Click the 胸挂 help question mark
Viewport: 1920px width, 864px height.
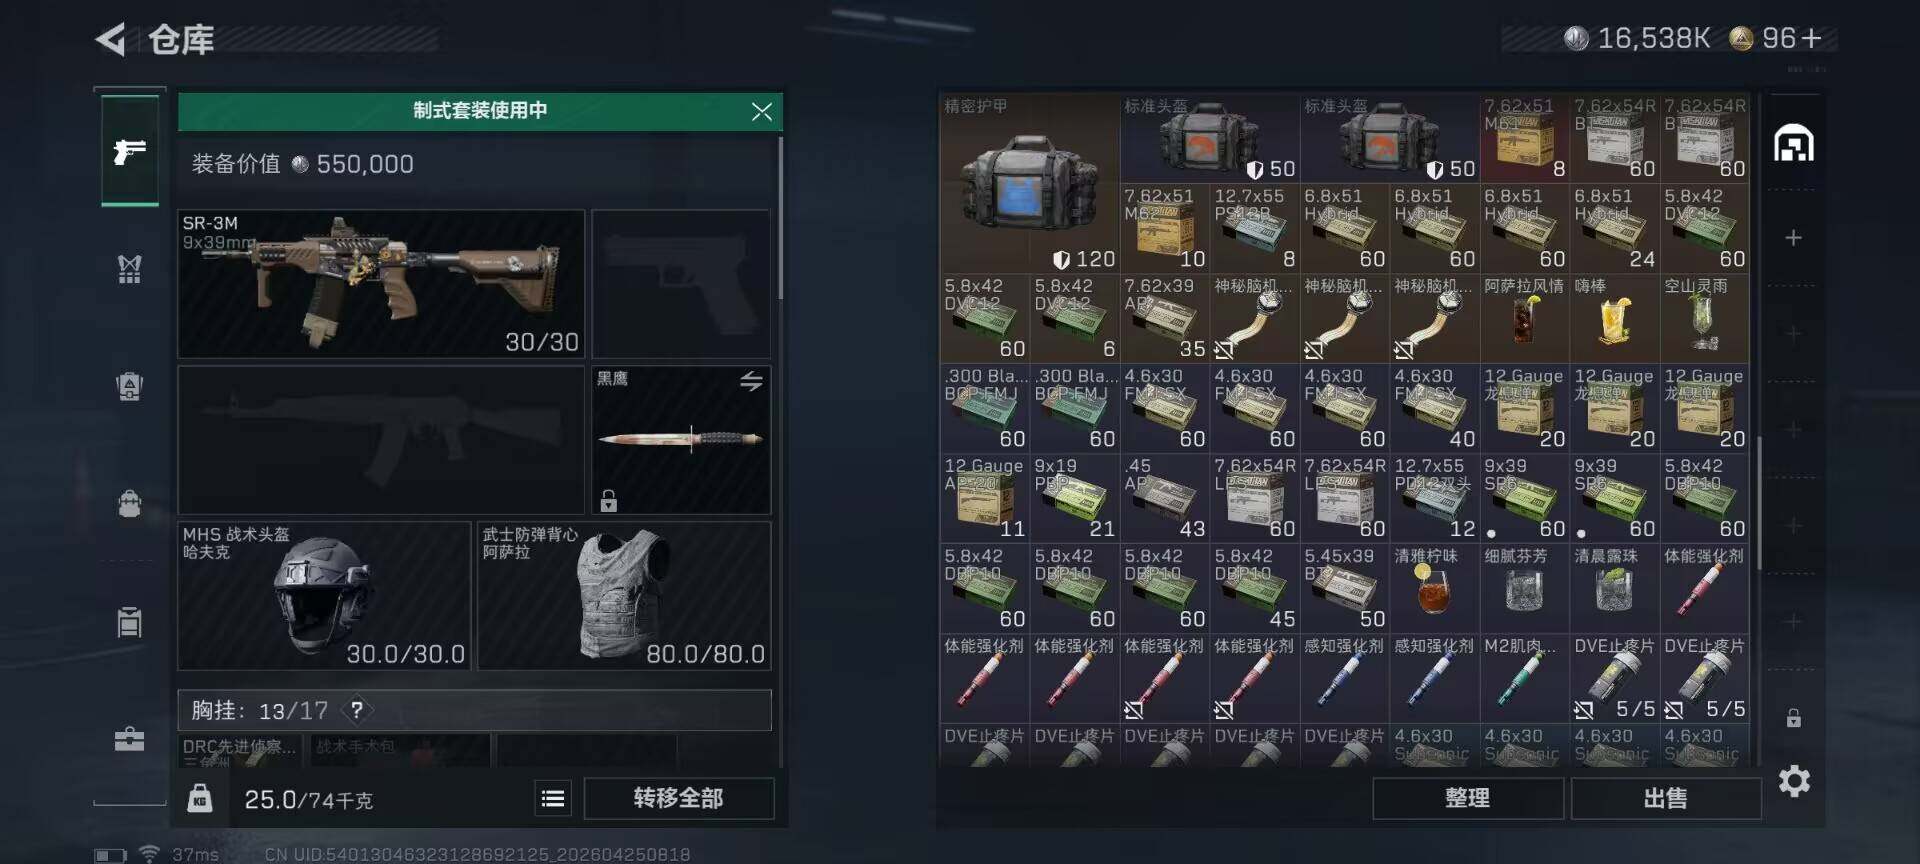357,710
